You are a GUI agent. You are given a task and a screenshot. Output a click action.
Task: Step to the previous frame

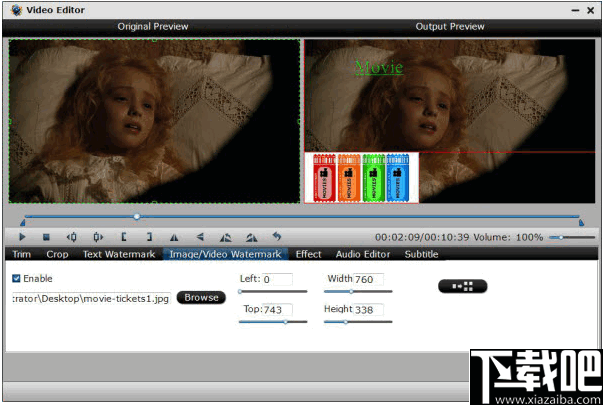(x=72, y=237)
